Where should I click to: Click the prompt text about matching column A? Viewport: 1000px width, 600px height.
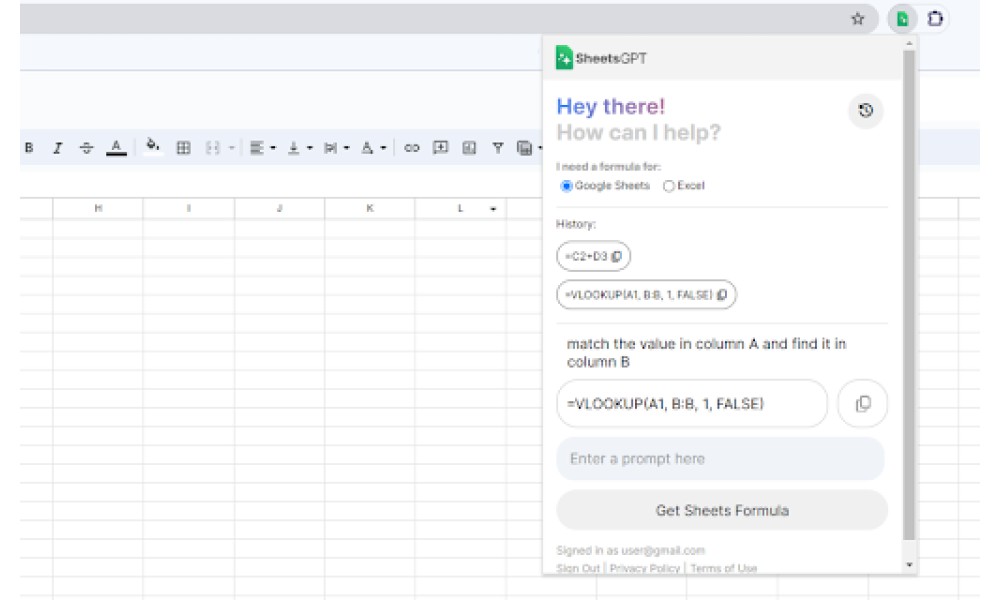tap(706, 353)
